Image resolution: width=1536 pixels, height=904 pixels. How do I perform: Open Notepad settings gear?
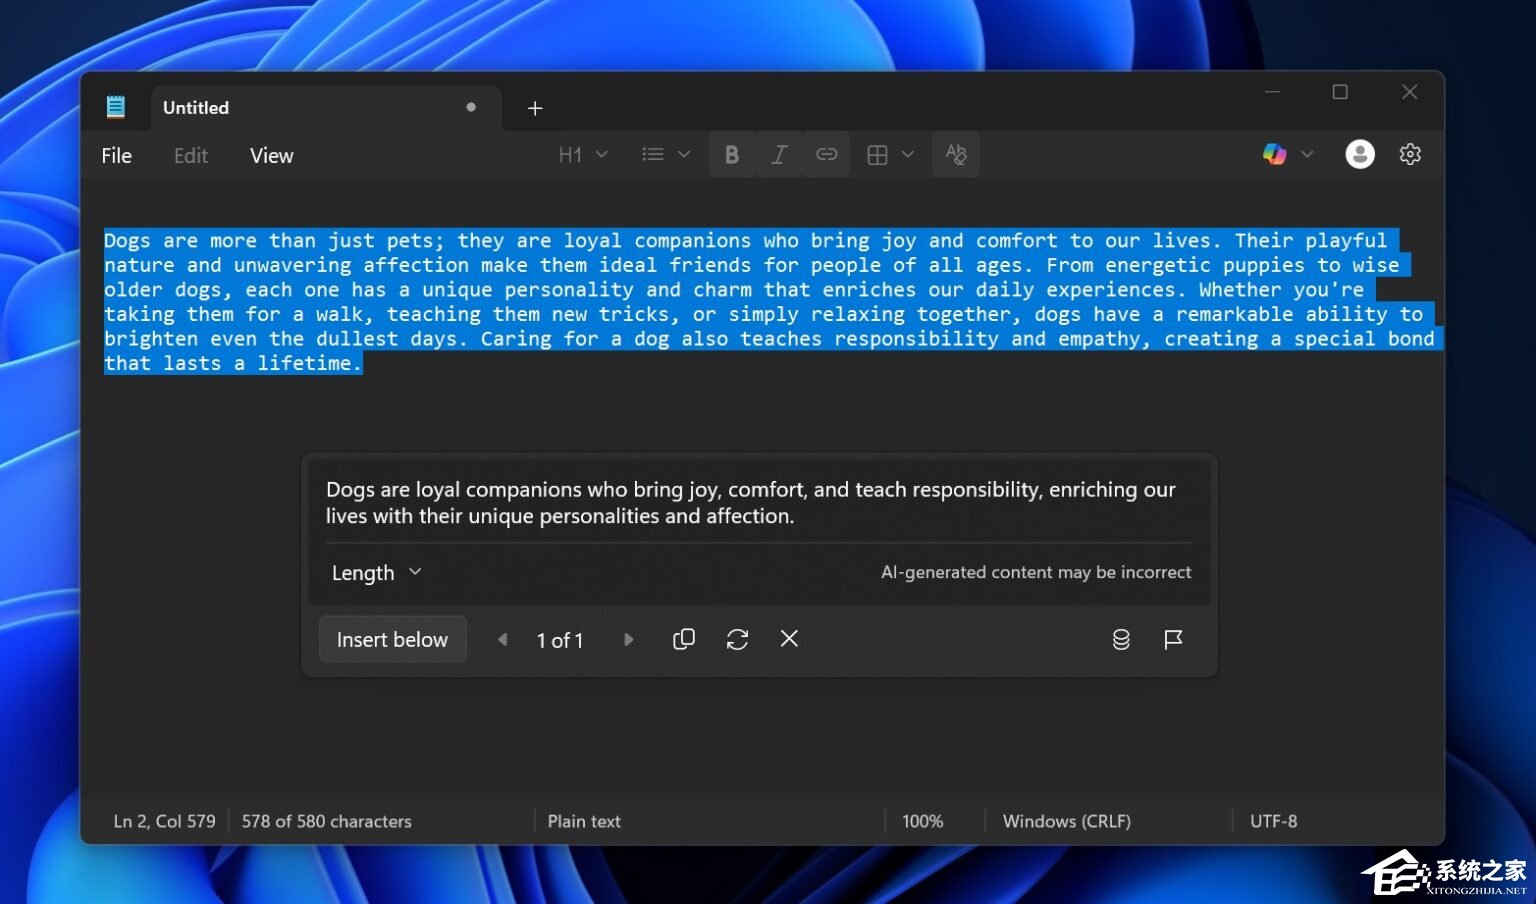click(1410, 154)
